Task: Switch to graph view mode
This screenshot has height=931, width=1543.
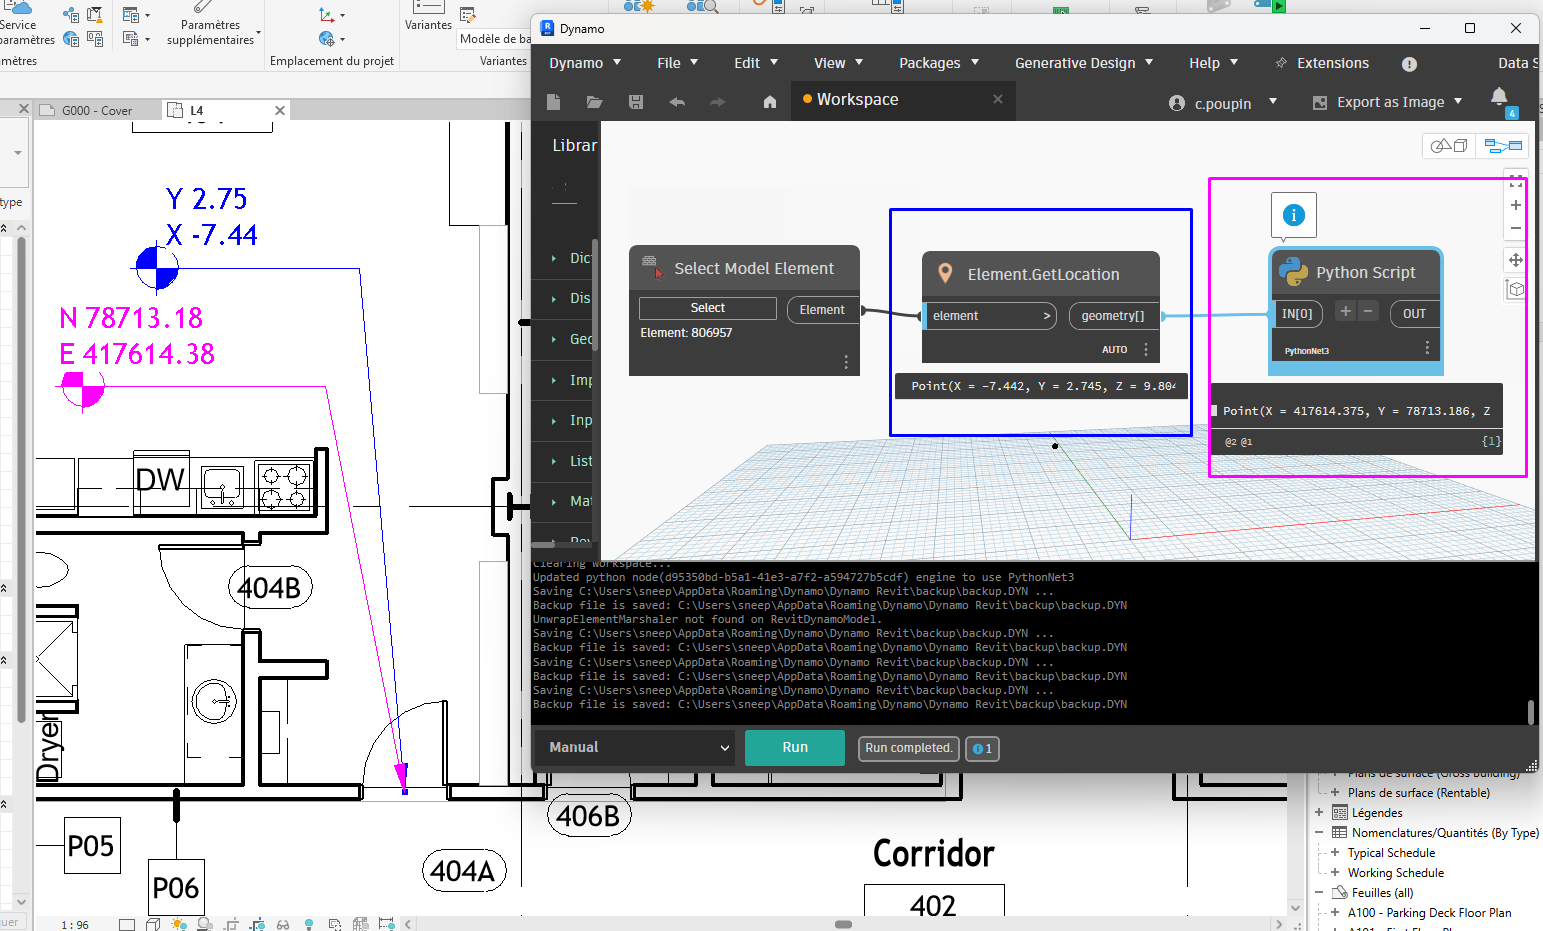Action: coord(1503,145)
